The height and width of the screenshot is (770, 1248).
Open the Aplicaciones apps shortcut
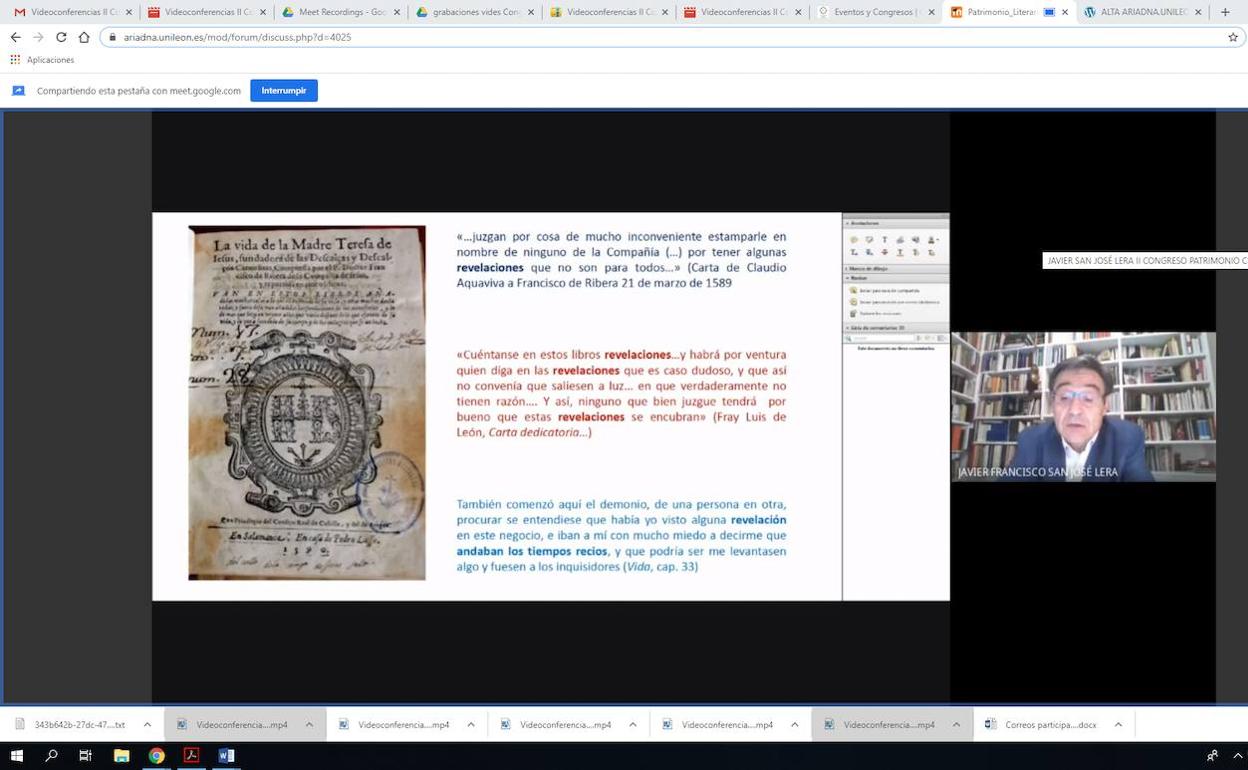[42, 60]
